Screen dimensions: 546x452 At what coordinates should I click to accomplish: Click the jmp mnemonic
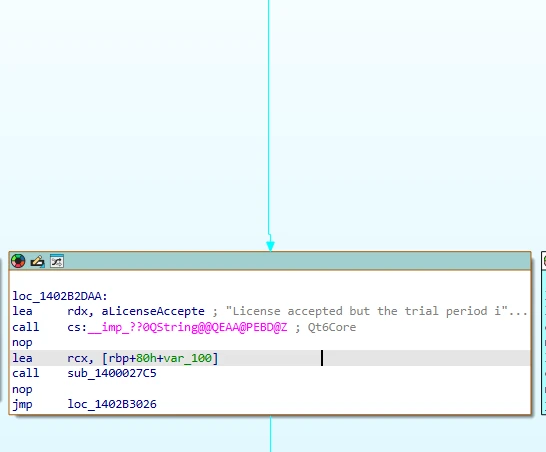point(22,404)
